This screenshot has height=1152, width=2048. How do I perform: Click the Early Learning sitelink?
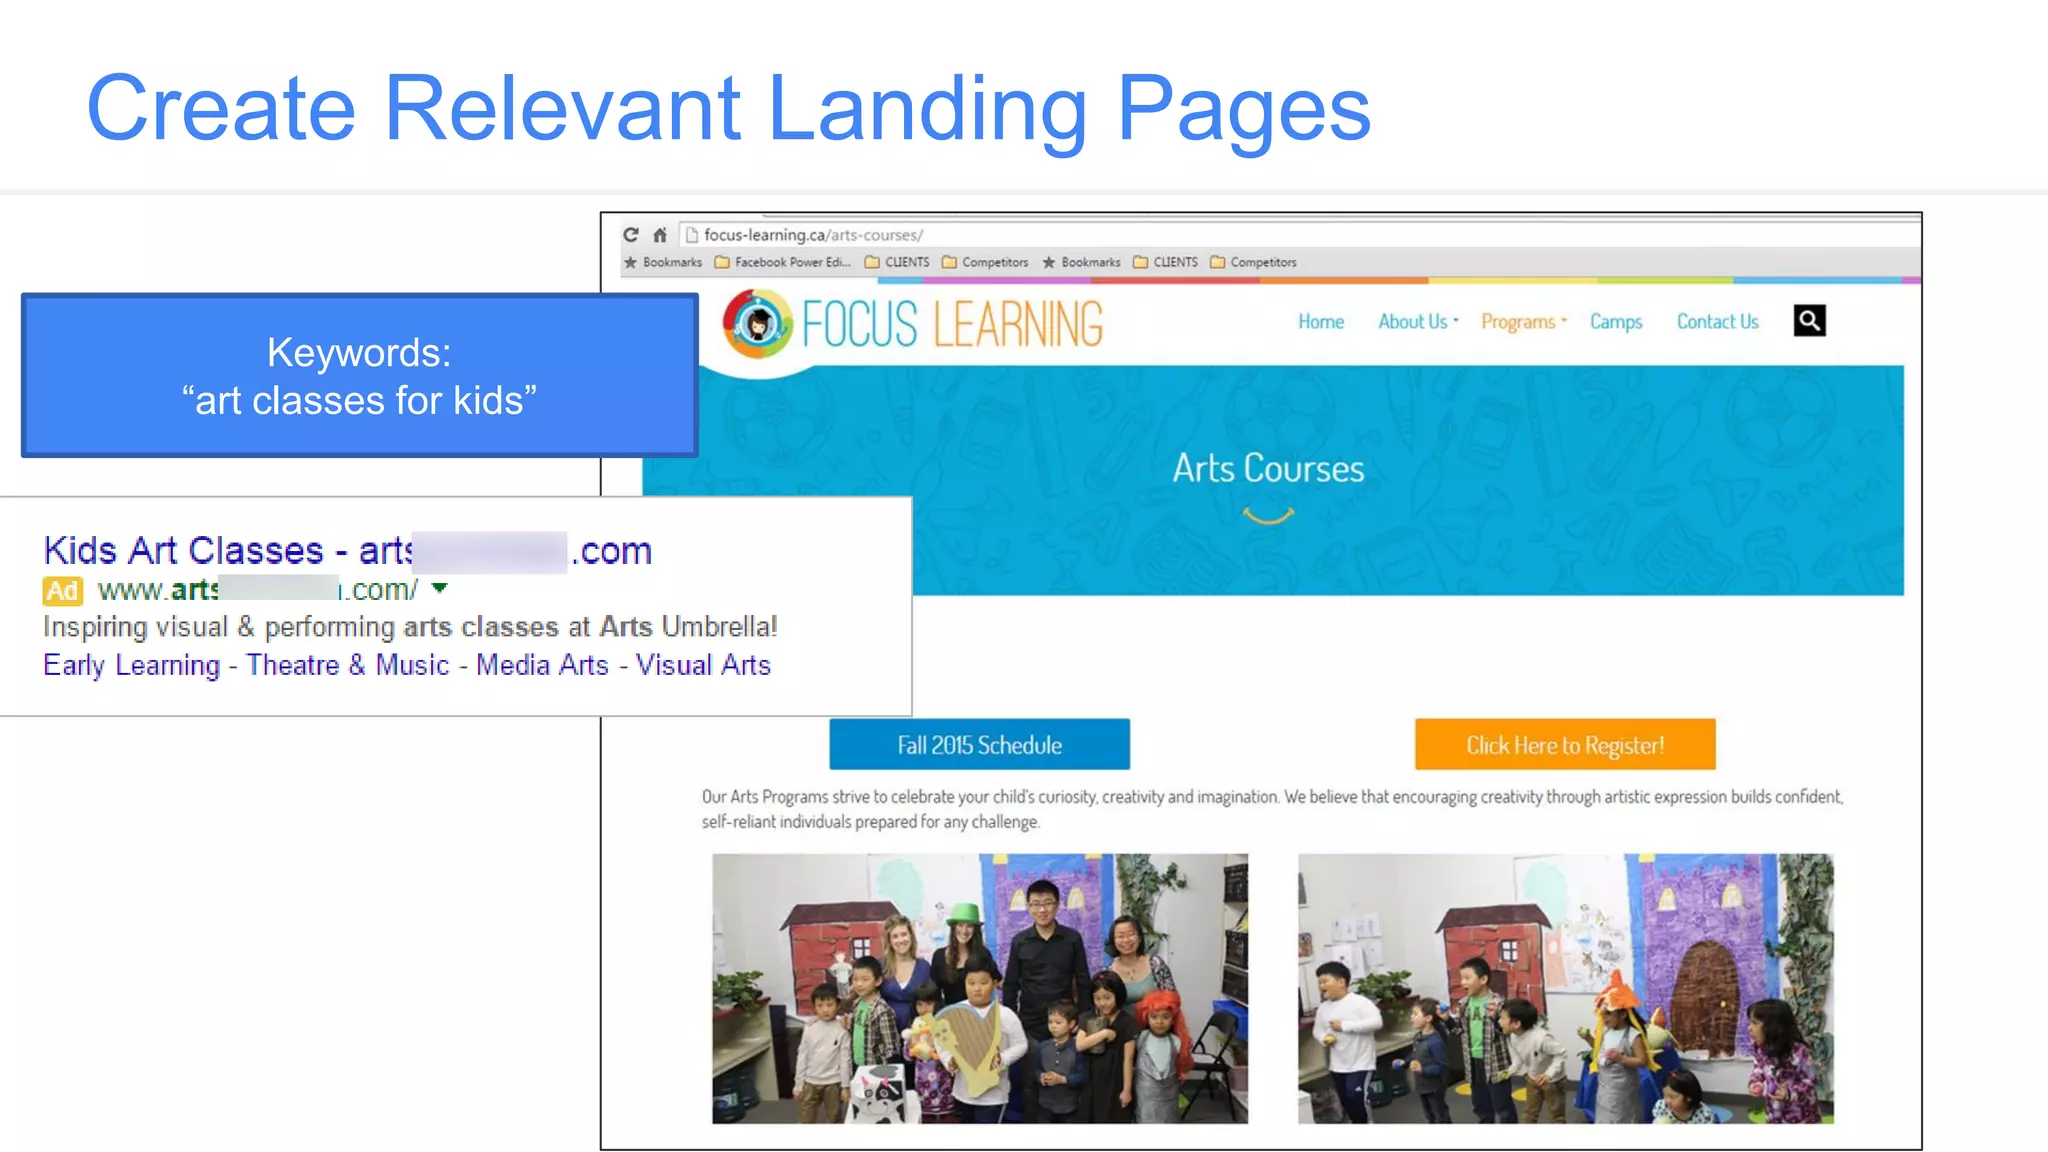[131, 665]
